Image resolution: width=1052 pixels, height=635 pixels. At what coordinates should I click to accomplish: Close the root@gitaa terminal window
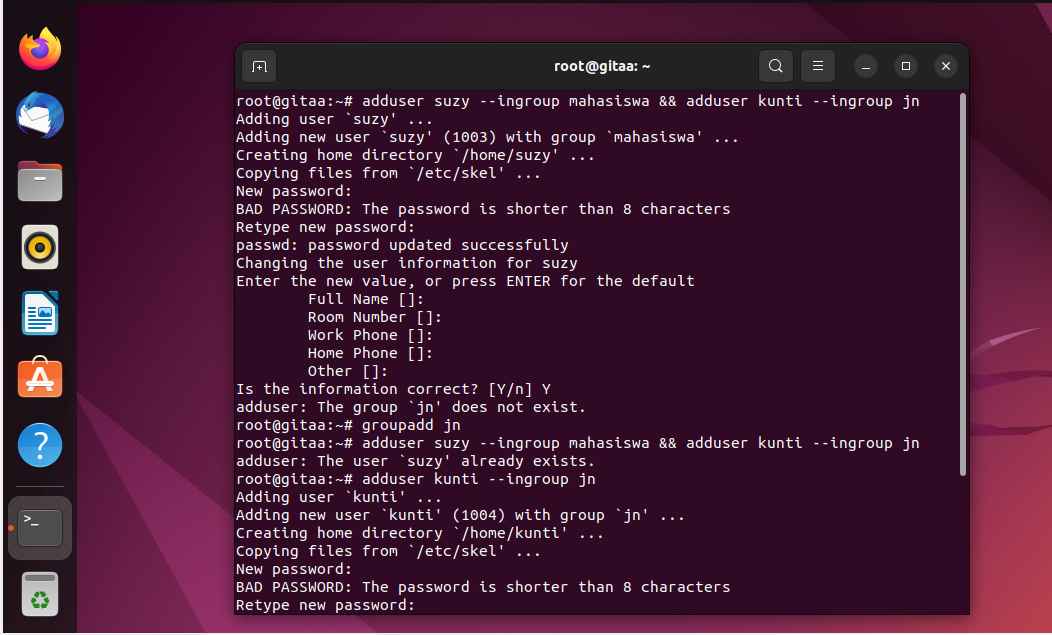[946, 66]
